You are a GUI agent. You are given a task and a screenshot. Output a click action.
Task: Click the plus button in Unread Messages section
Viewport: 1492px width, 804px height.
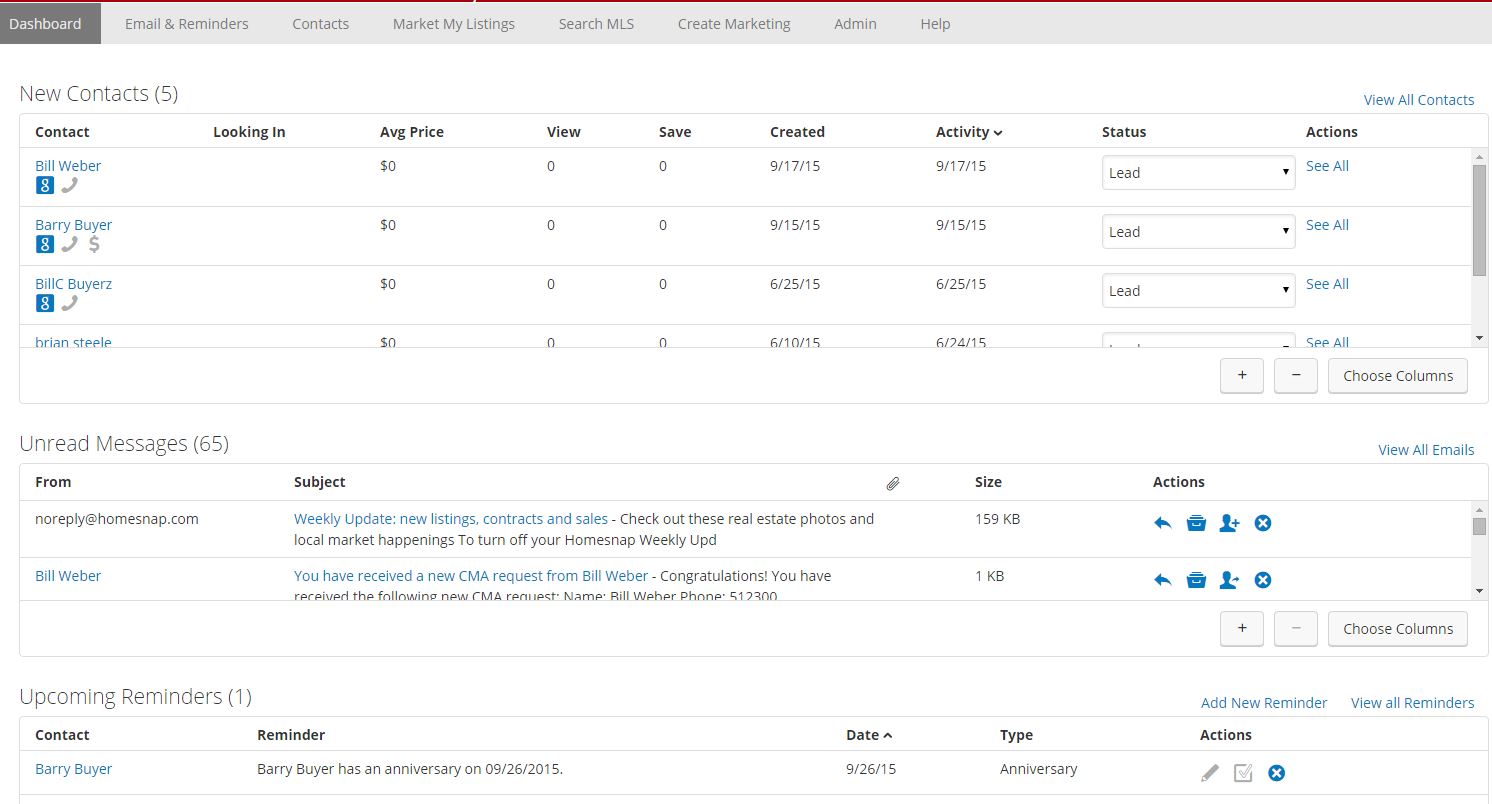1242,629
